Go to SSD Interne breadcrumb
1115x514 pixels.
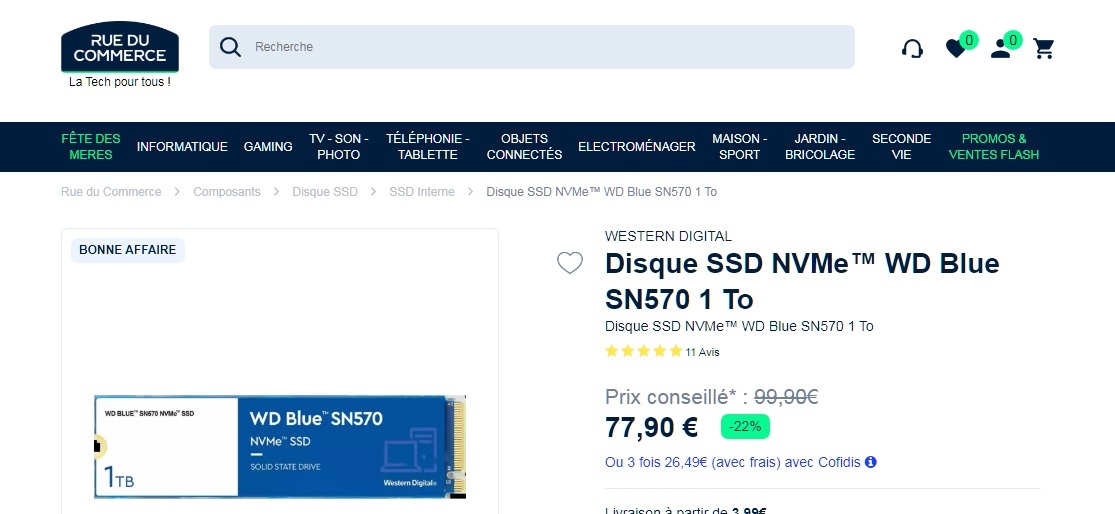pyautogui.click(x=422, y=192)
